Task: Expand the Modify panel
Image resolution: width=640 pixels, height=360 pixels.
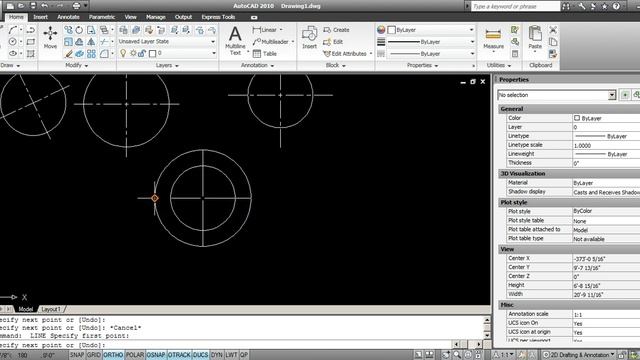Action: pyautogui.click(x=76, y=65)
